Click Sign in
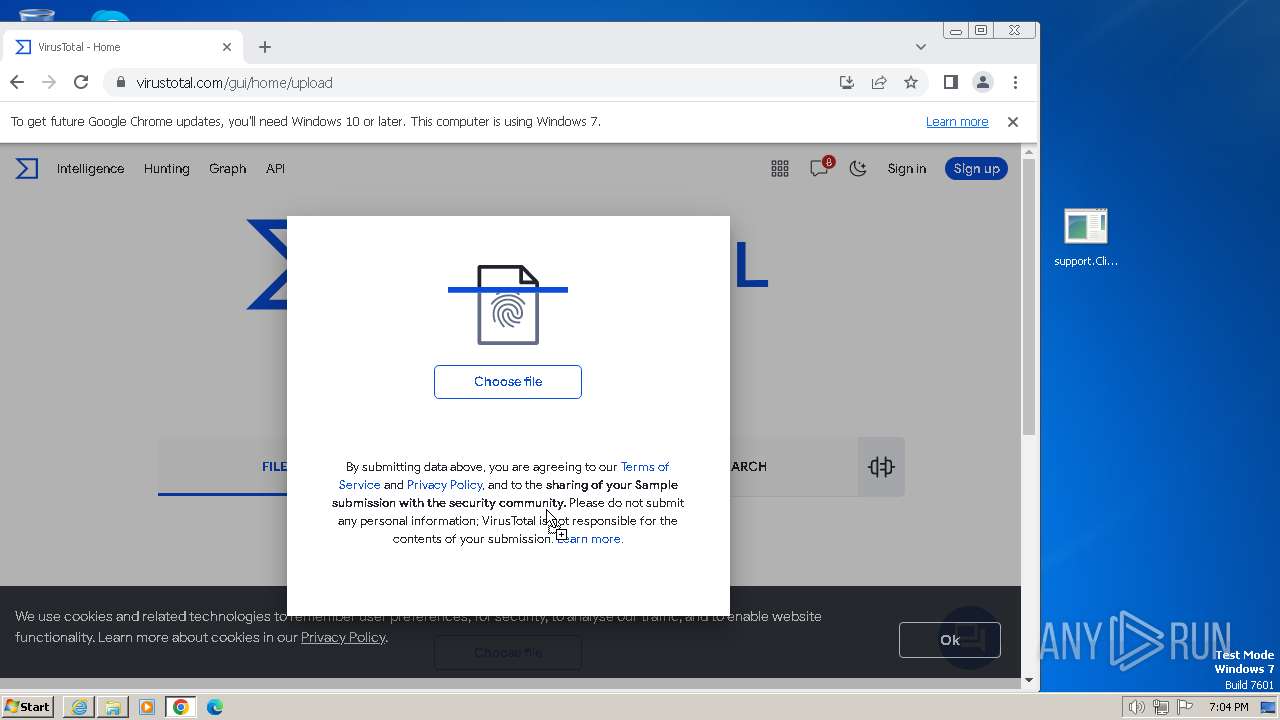Viewport: 1280px width, 720px height. pyautogui.click(x=907, y=169)
